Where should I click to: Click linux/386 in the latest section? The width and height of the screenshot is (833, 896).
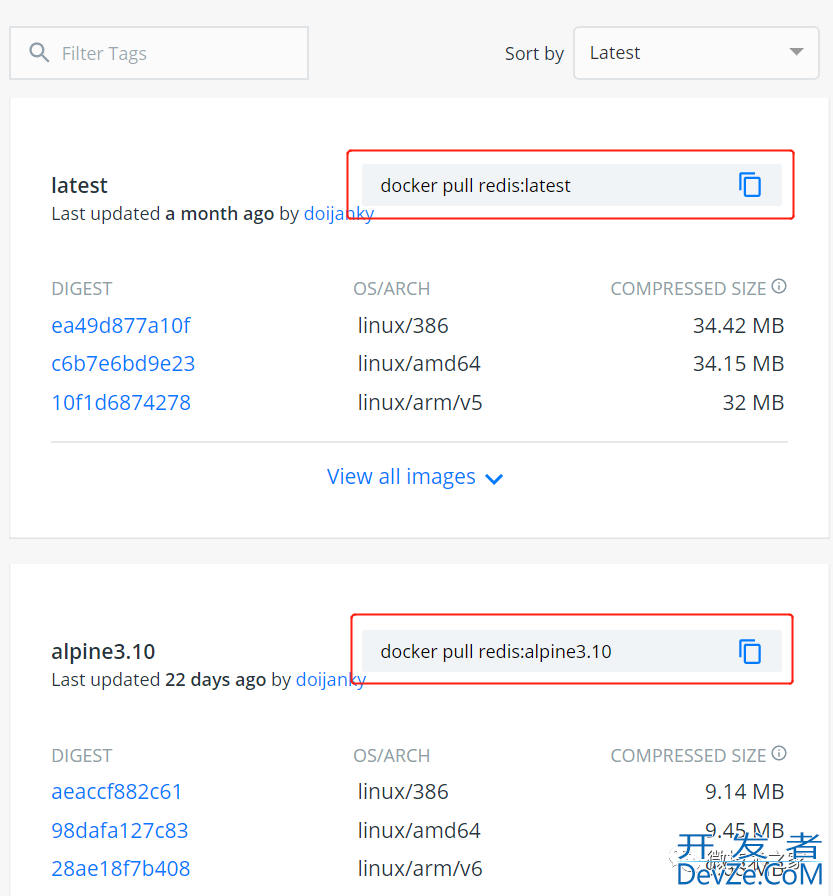tap(403, 326)
